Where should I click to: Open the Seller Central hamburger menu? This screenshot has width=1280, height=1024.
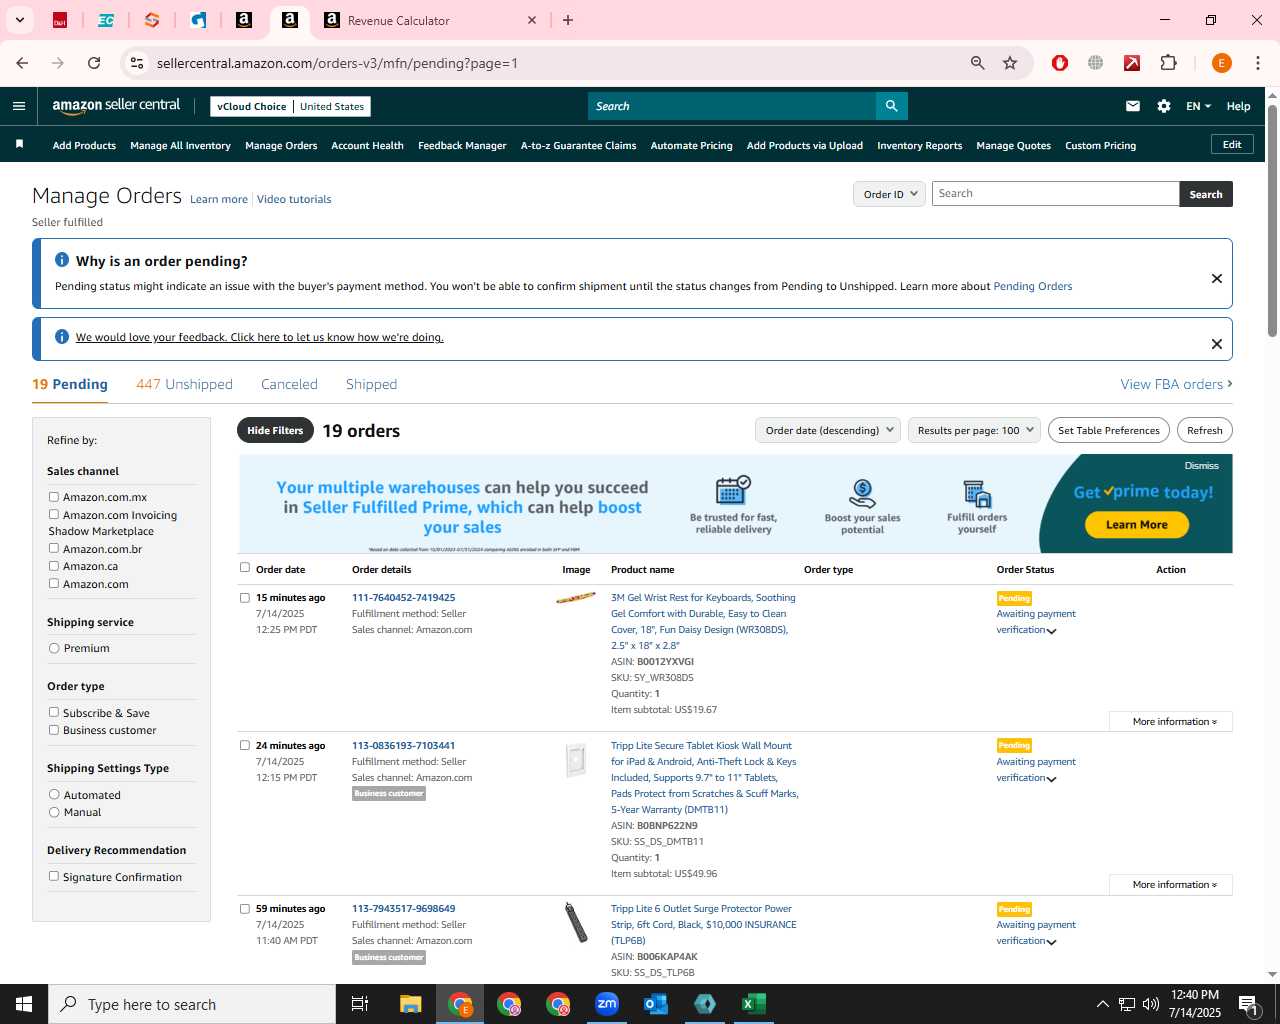click(x=19, y=106)
